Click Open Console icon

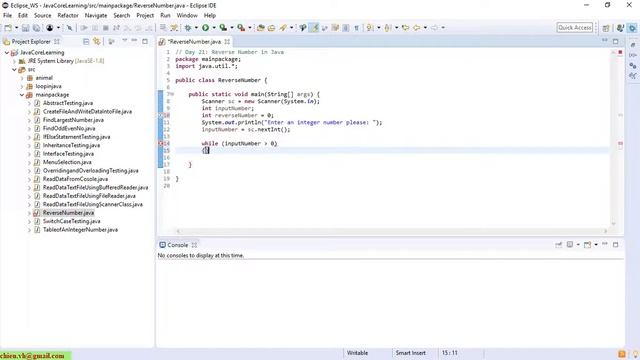(587, 244)
